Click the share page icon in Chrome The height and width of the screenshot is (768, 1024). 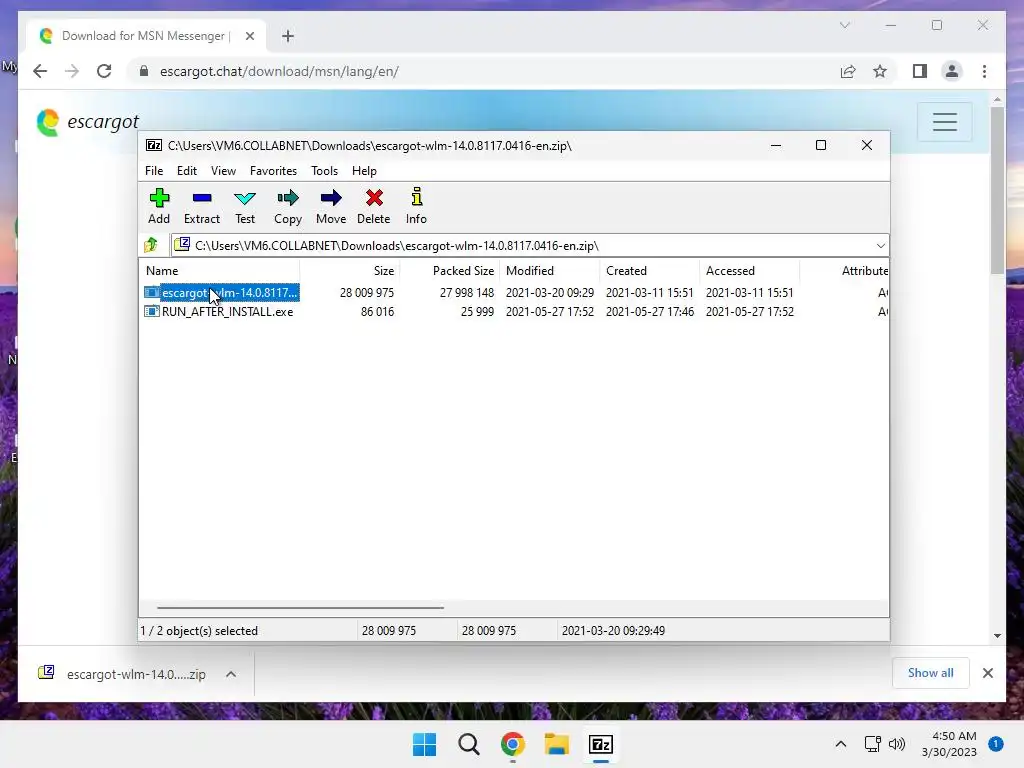click(x=848, y=71)
